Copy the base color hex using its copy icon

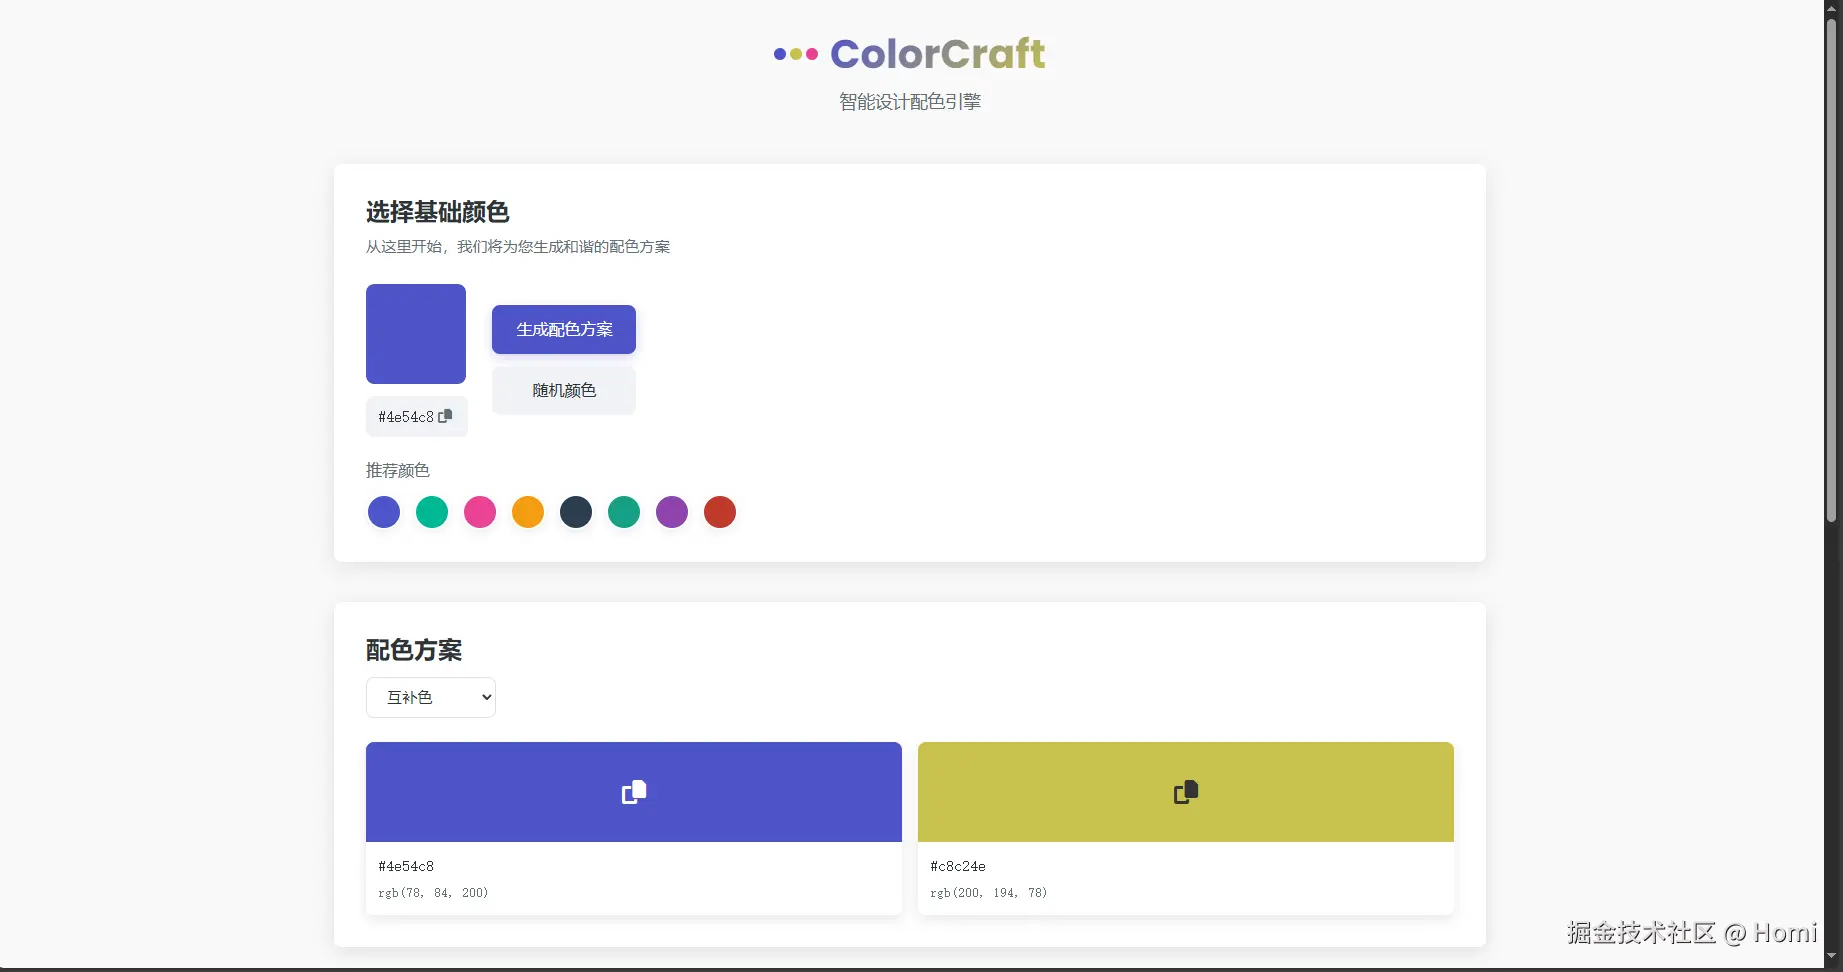(447, 416)
